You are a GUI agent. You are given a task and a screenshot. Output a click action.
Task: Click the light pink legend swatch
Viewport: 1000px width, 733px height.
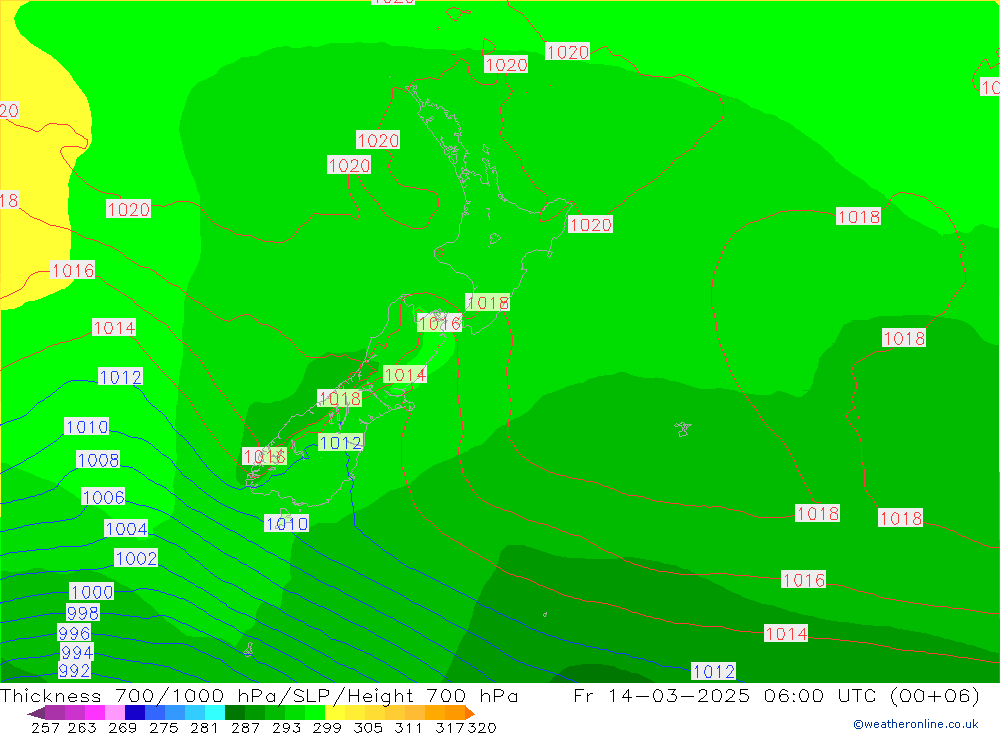coord(115,713)
